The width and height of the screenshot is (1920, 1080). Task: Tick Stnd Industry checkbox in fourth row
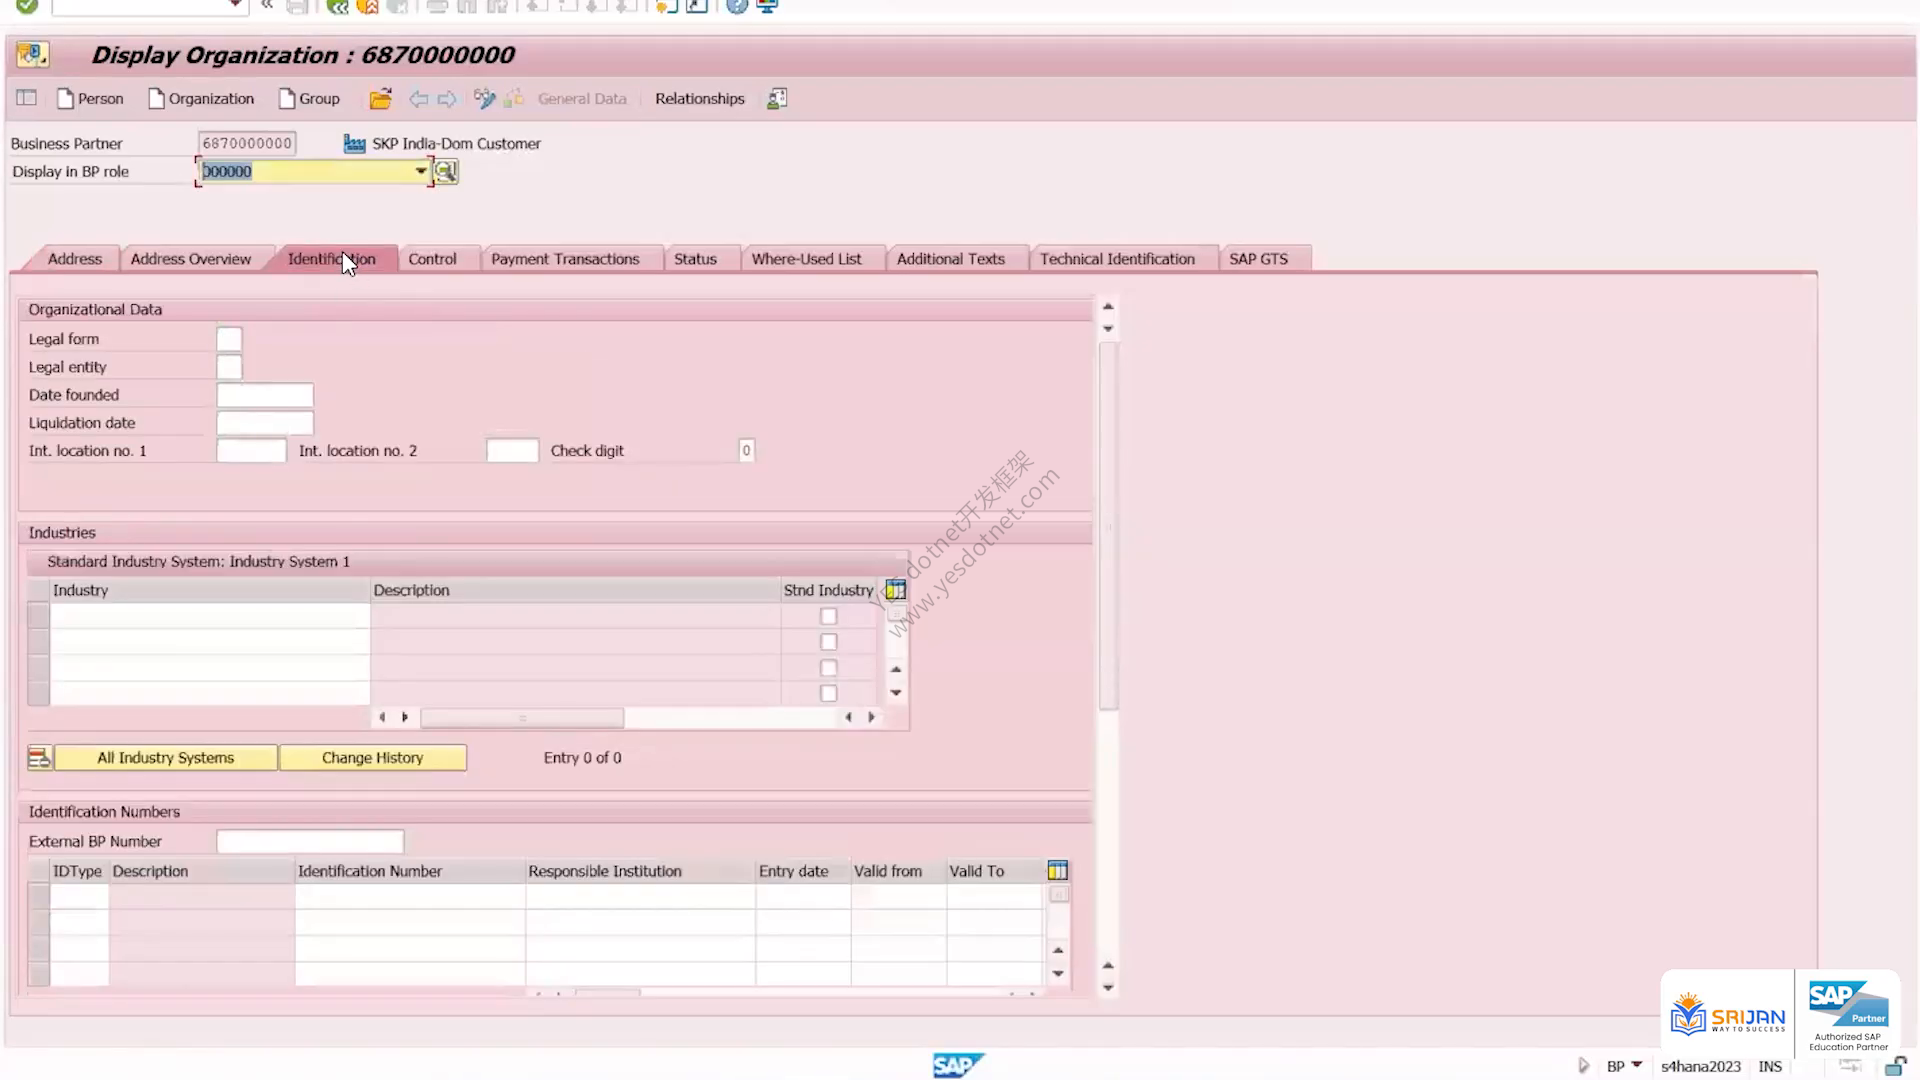828,693
